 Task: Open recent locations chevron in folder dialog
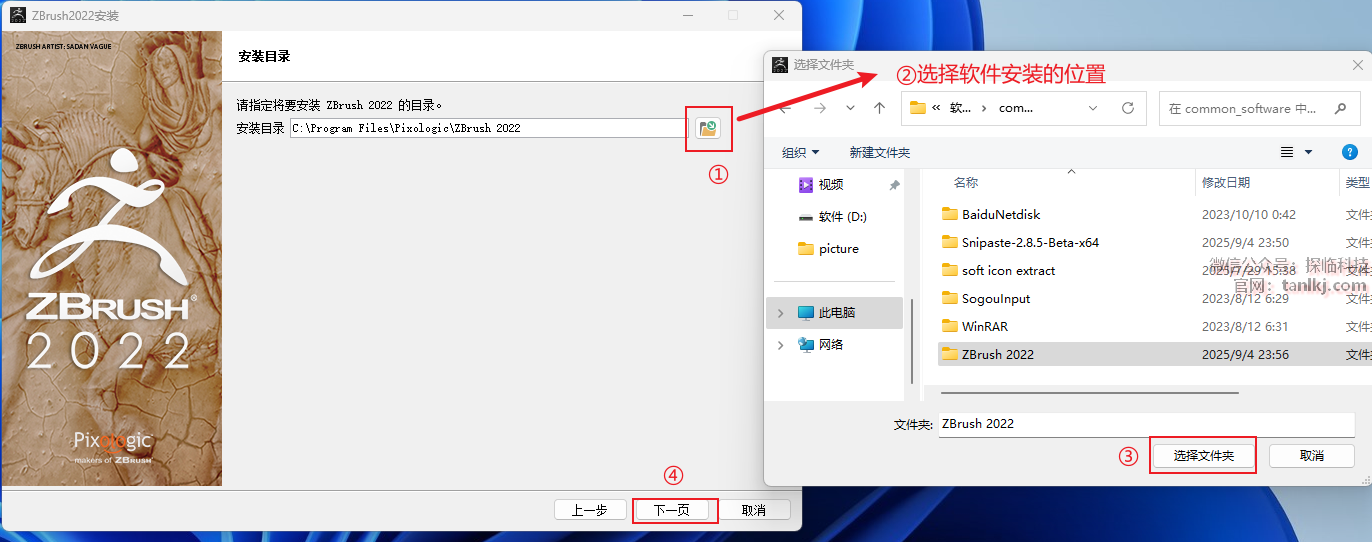point(850,108)
